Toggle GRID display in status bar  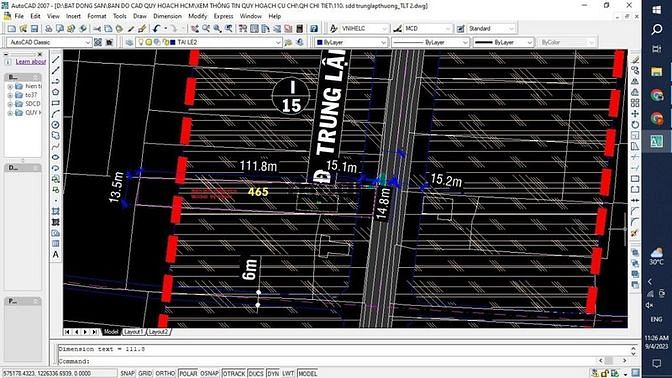[x=145, y=373]
